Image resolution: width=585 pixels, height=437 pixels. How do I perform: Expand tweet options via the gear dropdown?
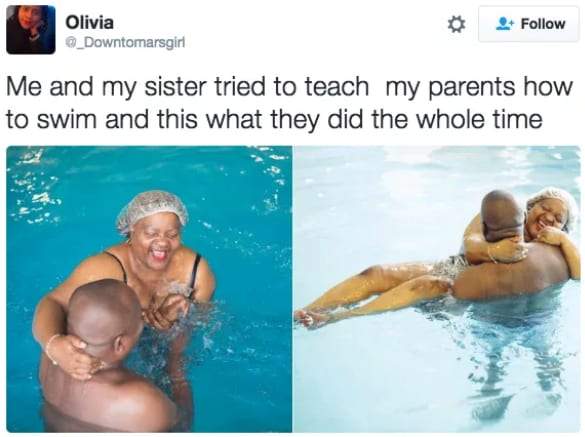(456, 25)
